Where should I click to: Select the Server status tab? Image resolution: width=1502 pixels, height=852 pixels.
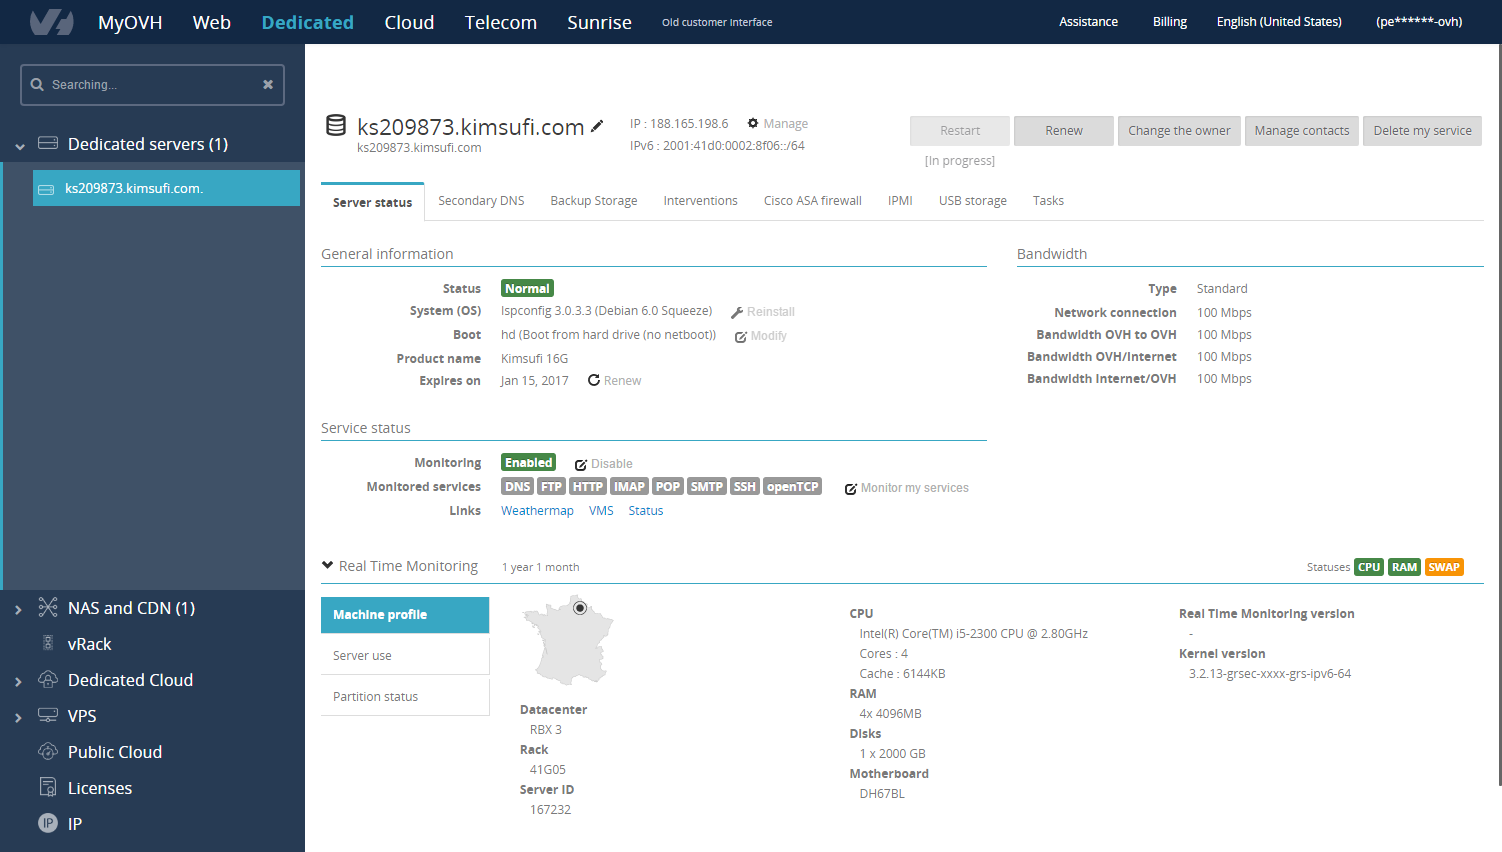click(373, 202)
